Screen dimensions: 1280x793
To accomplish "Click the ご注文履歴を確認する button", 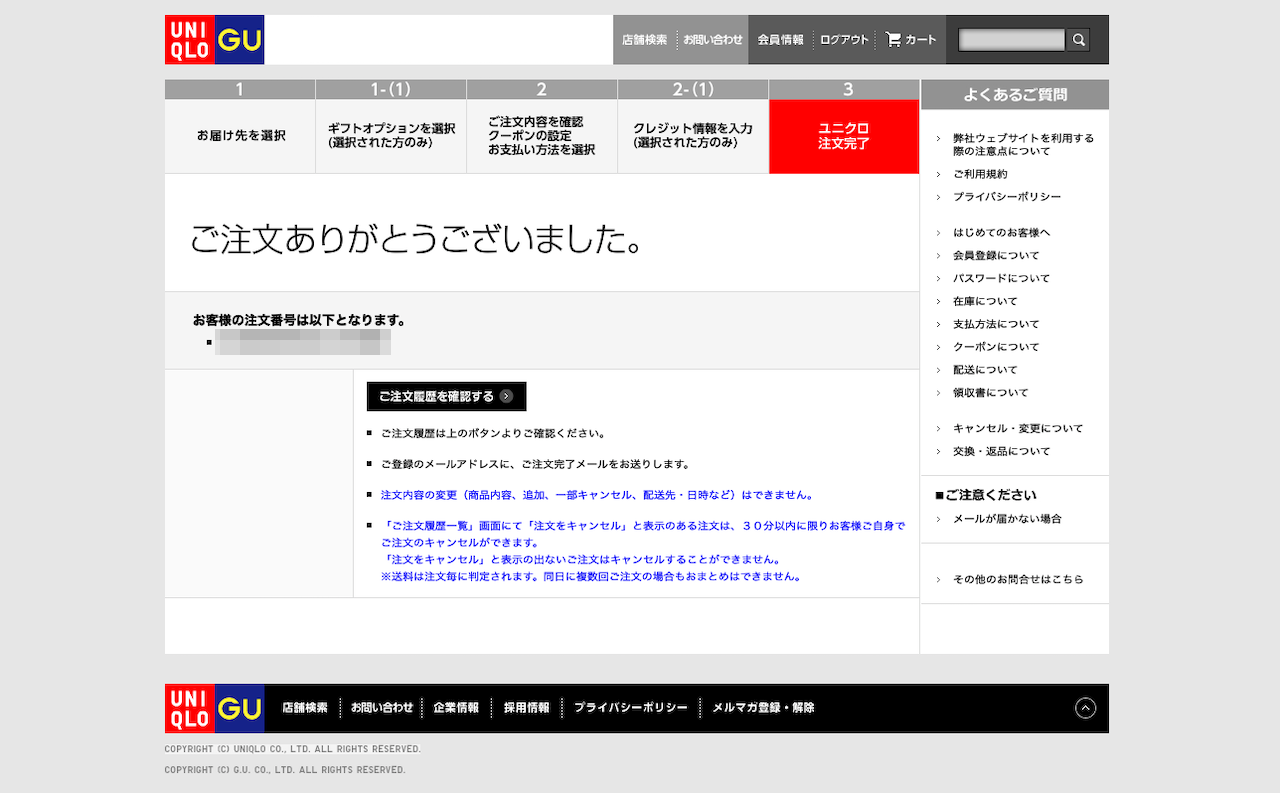I will pos(446,396).
